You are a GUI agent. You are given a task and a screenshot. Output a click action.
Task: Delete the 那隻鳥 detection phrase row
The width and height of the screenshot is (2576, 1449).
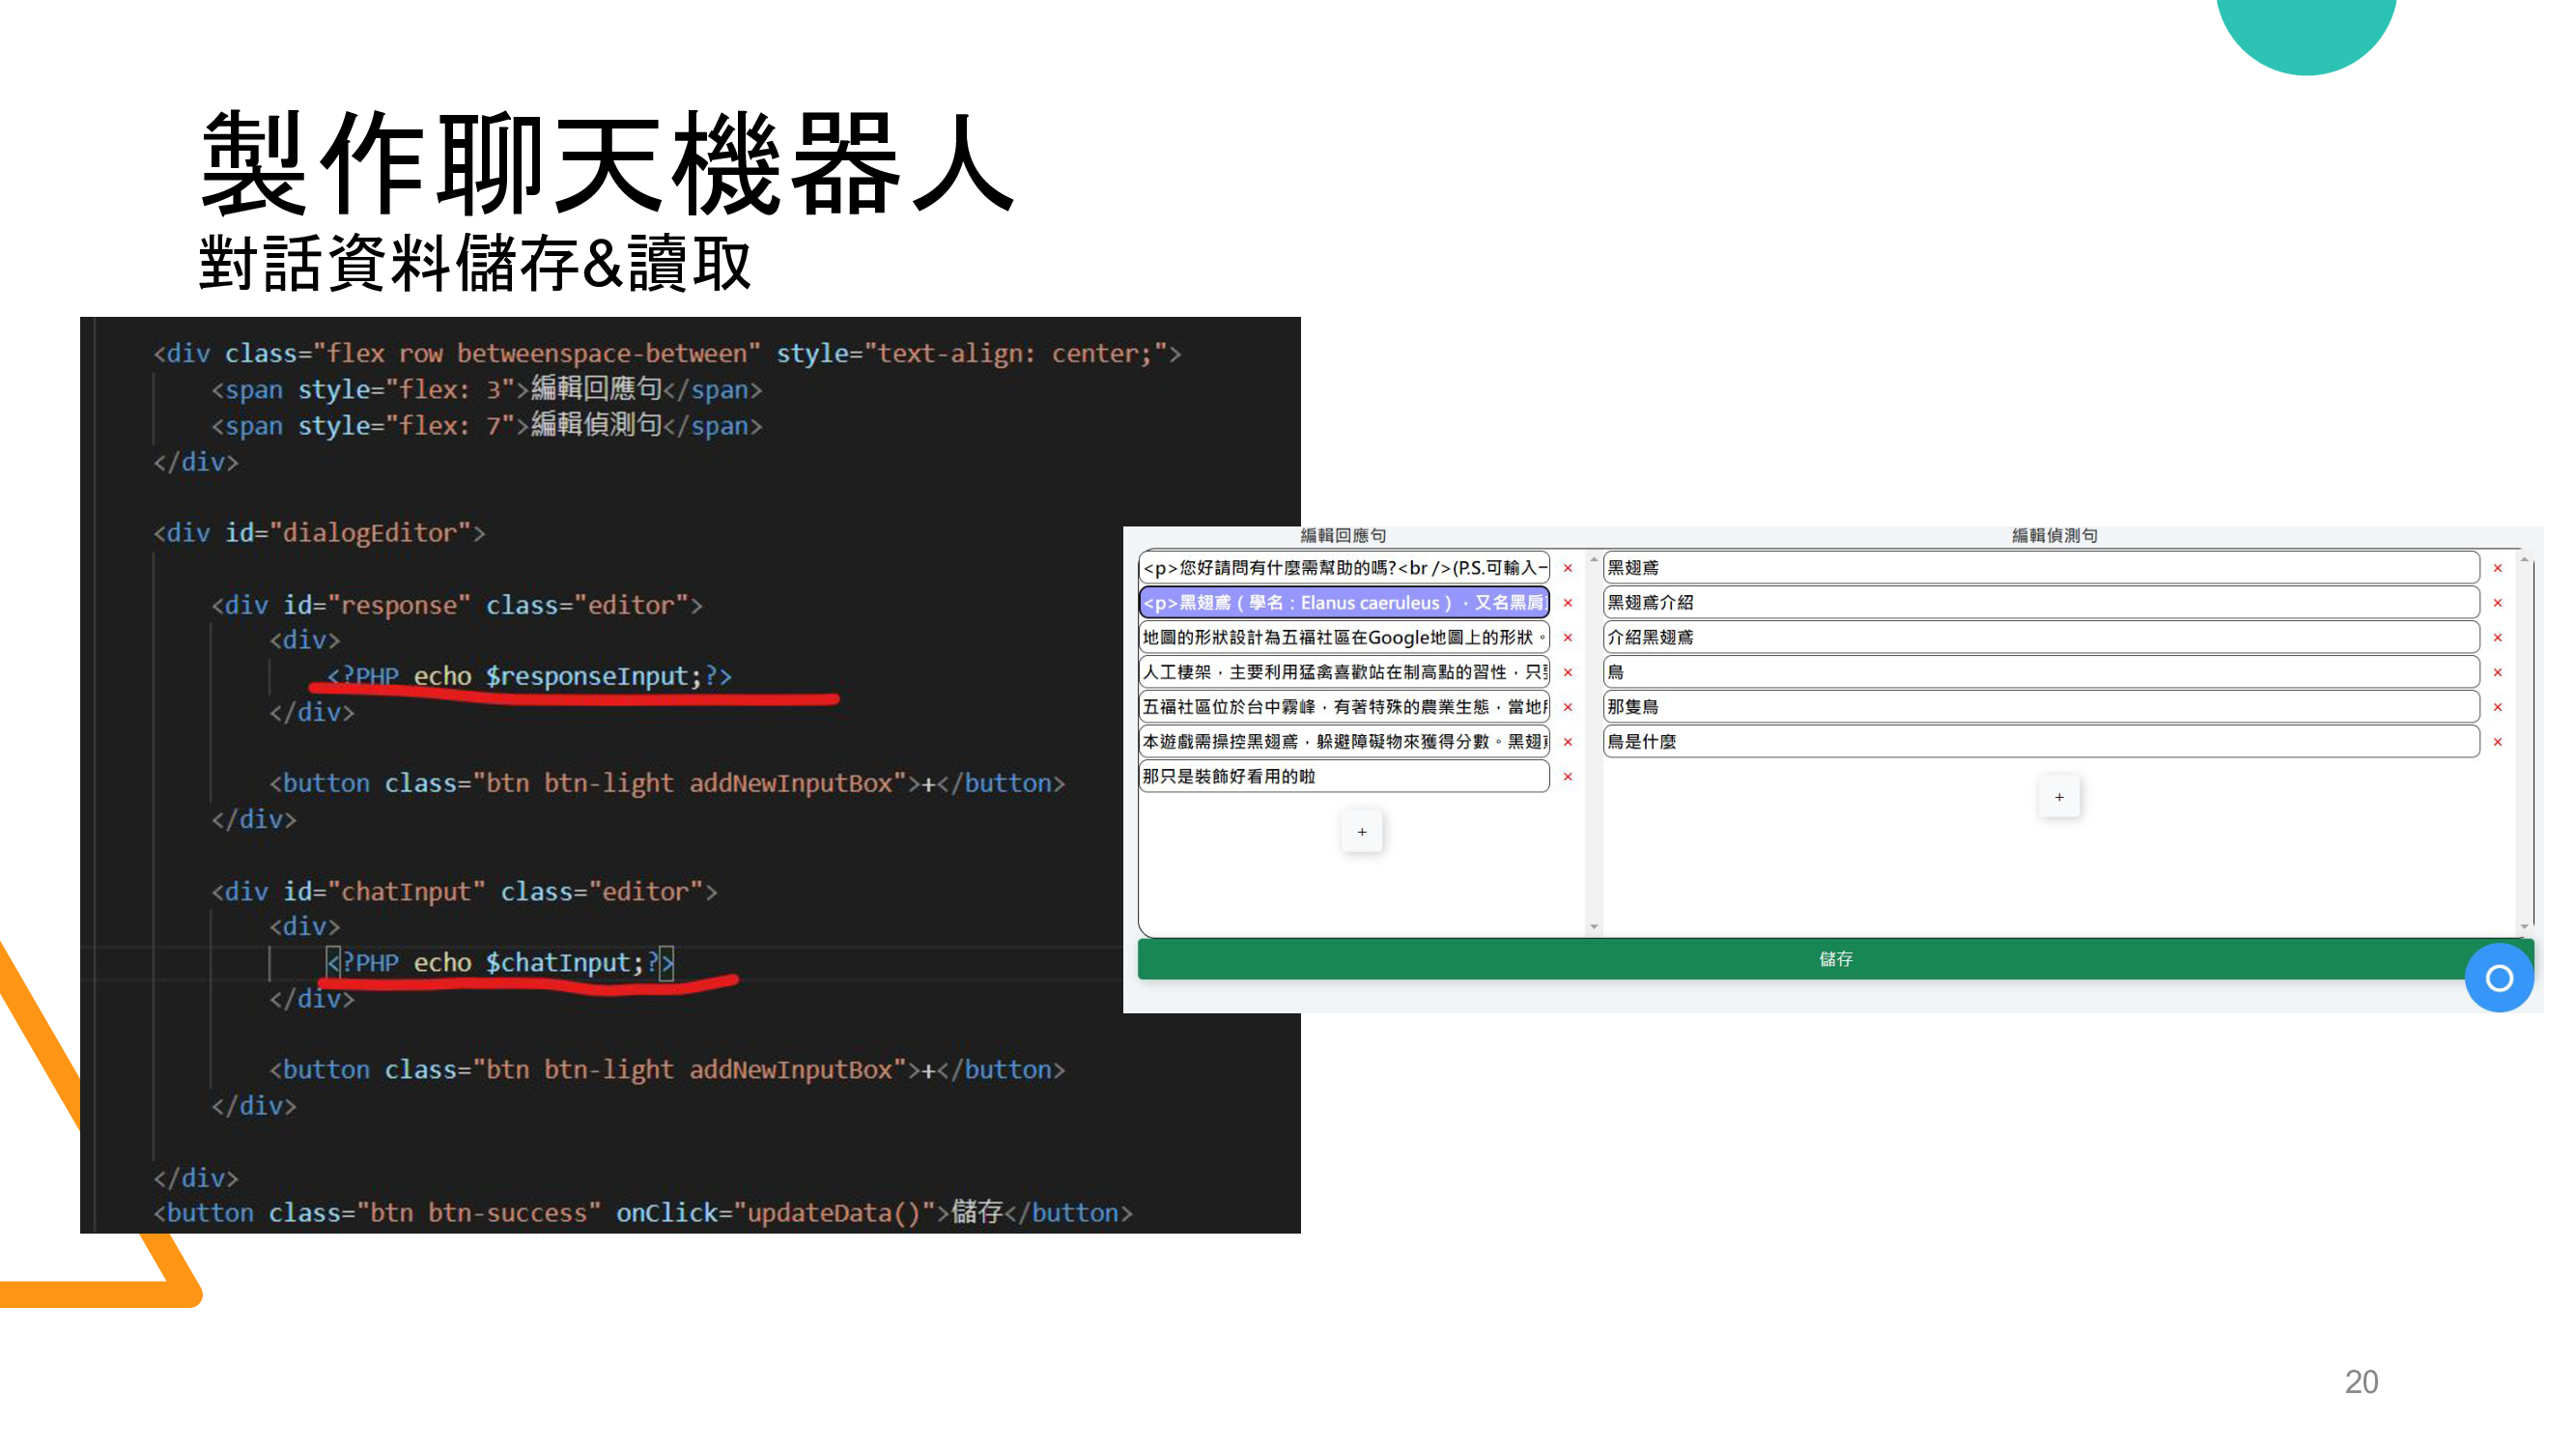pos(2497,707)
